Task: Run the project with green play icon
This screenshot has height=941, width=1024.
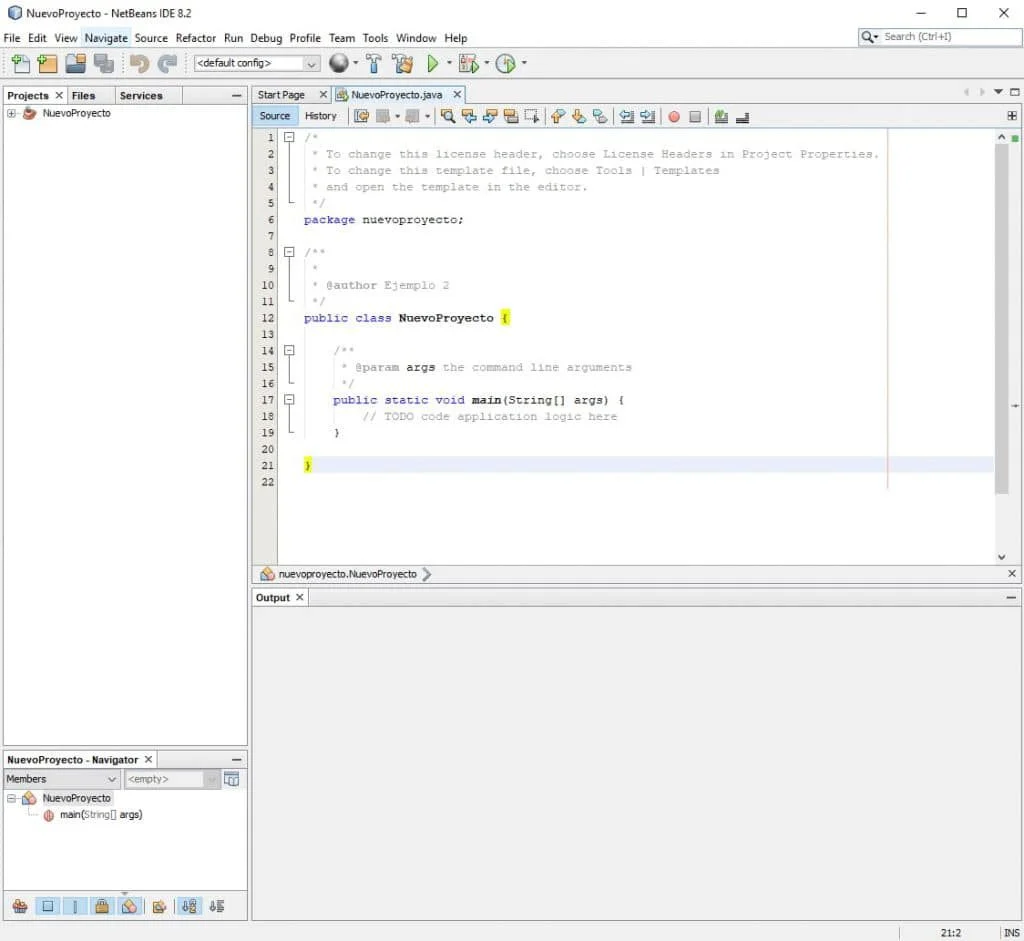Action: tap(432, 63)
